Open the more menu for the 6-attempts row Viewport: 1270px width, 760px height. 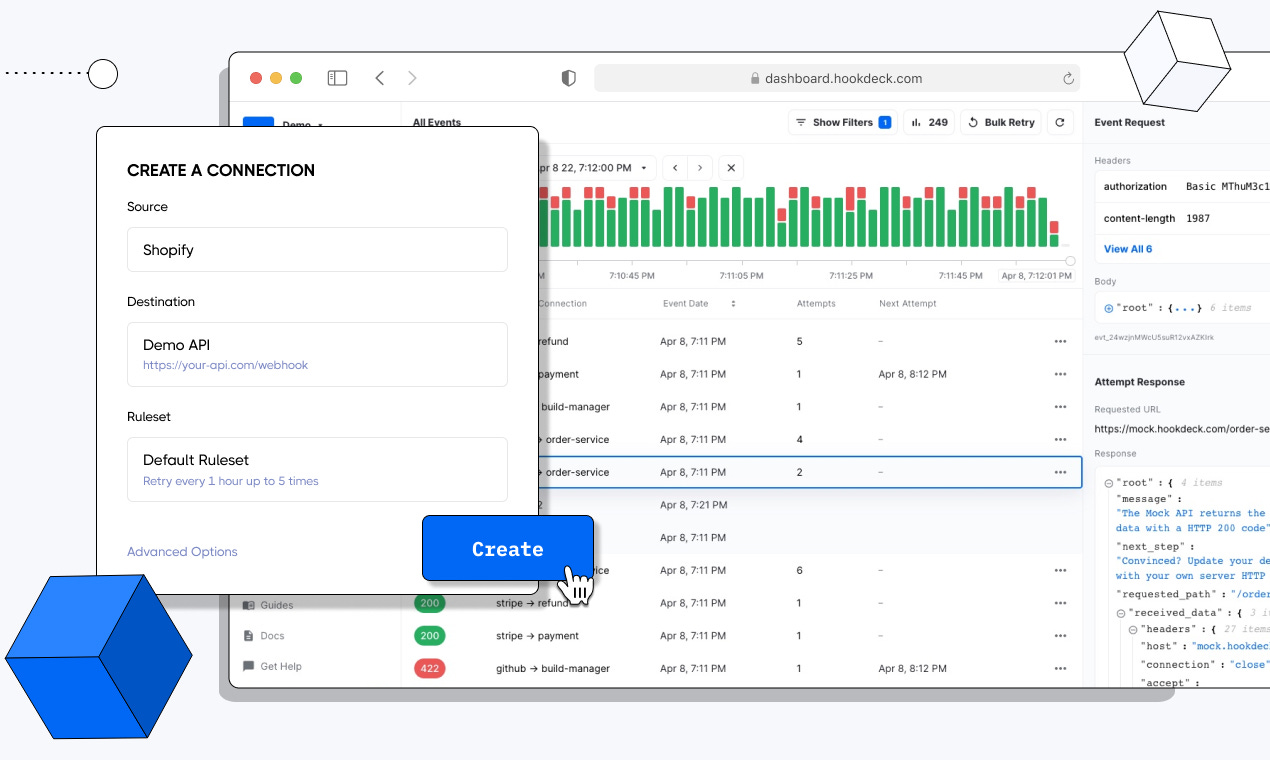1060,570
